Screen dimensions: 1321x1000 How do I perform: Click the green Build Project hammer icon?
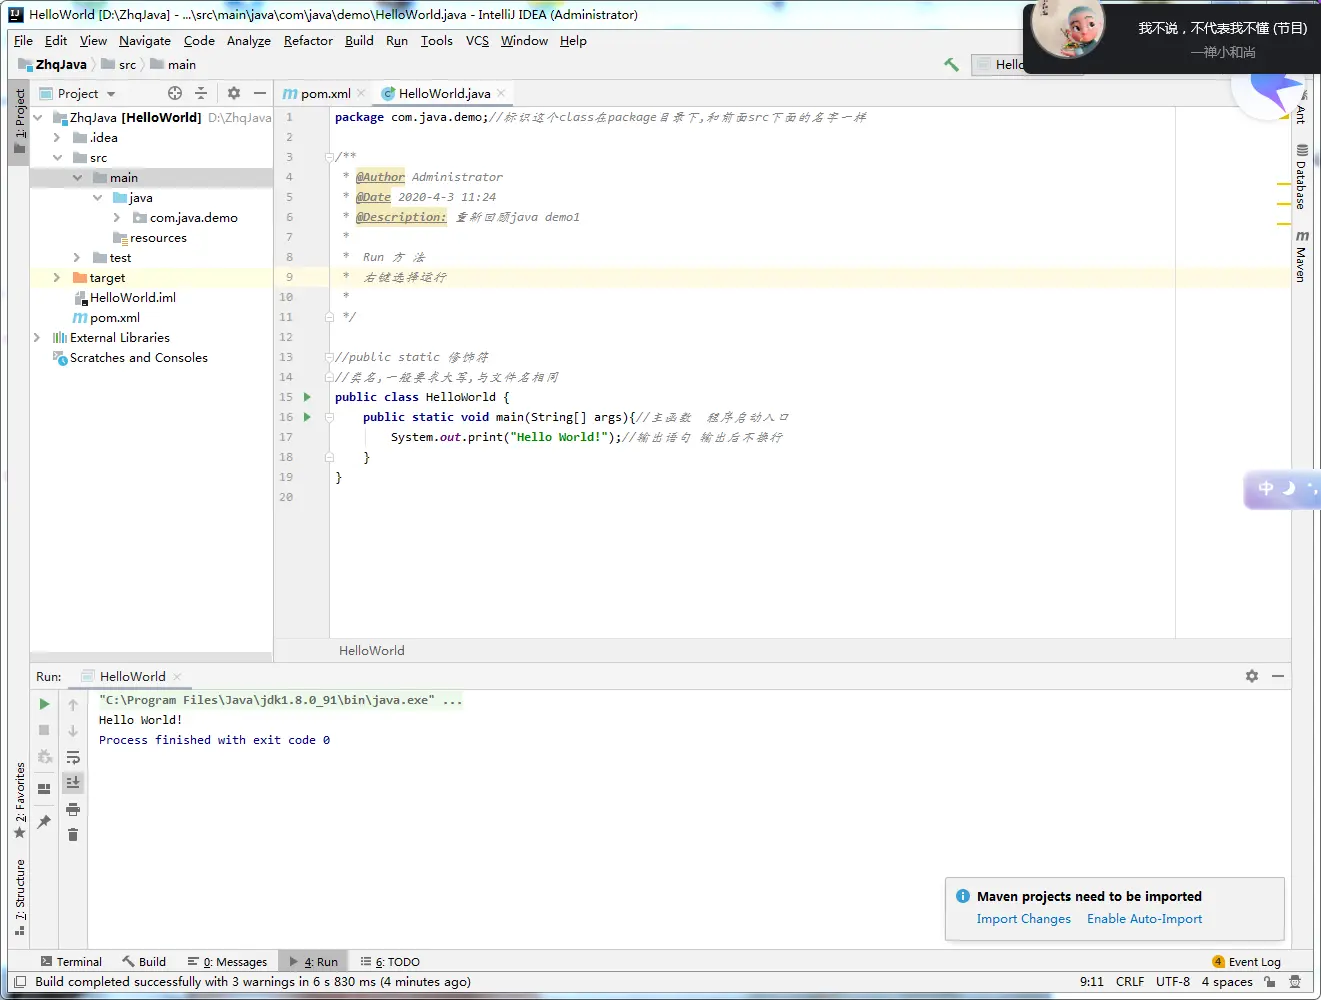[951, 64]
